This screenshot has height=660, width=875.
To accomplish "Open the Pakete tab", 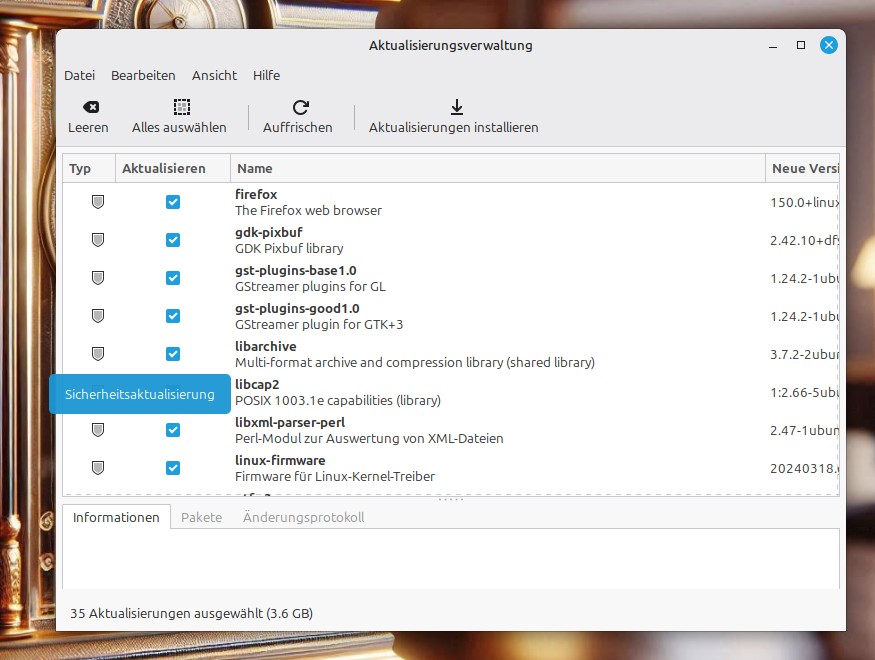I will (201, 517).
